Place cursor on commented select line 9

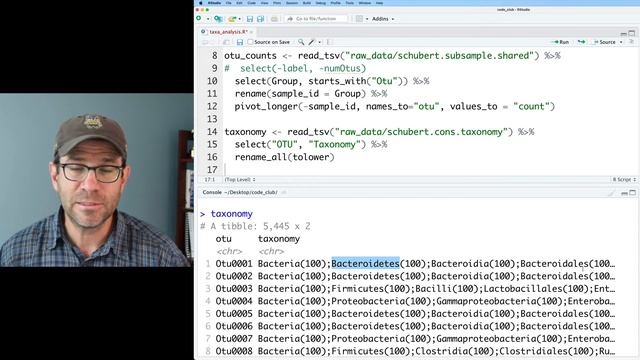pos(295,69)
